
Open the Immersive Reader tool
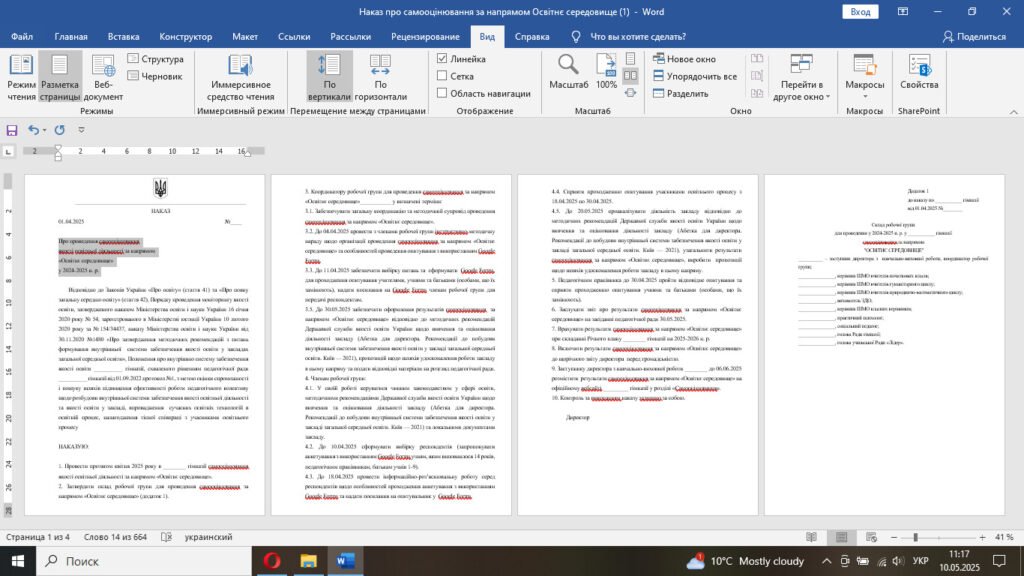[241, 77]
